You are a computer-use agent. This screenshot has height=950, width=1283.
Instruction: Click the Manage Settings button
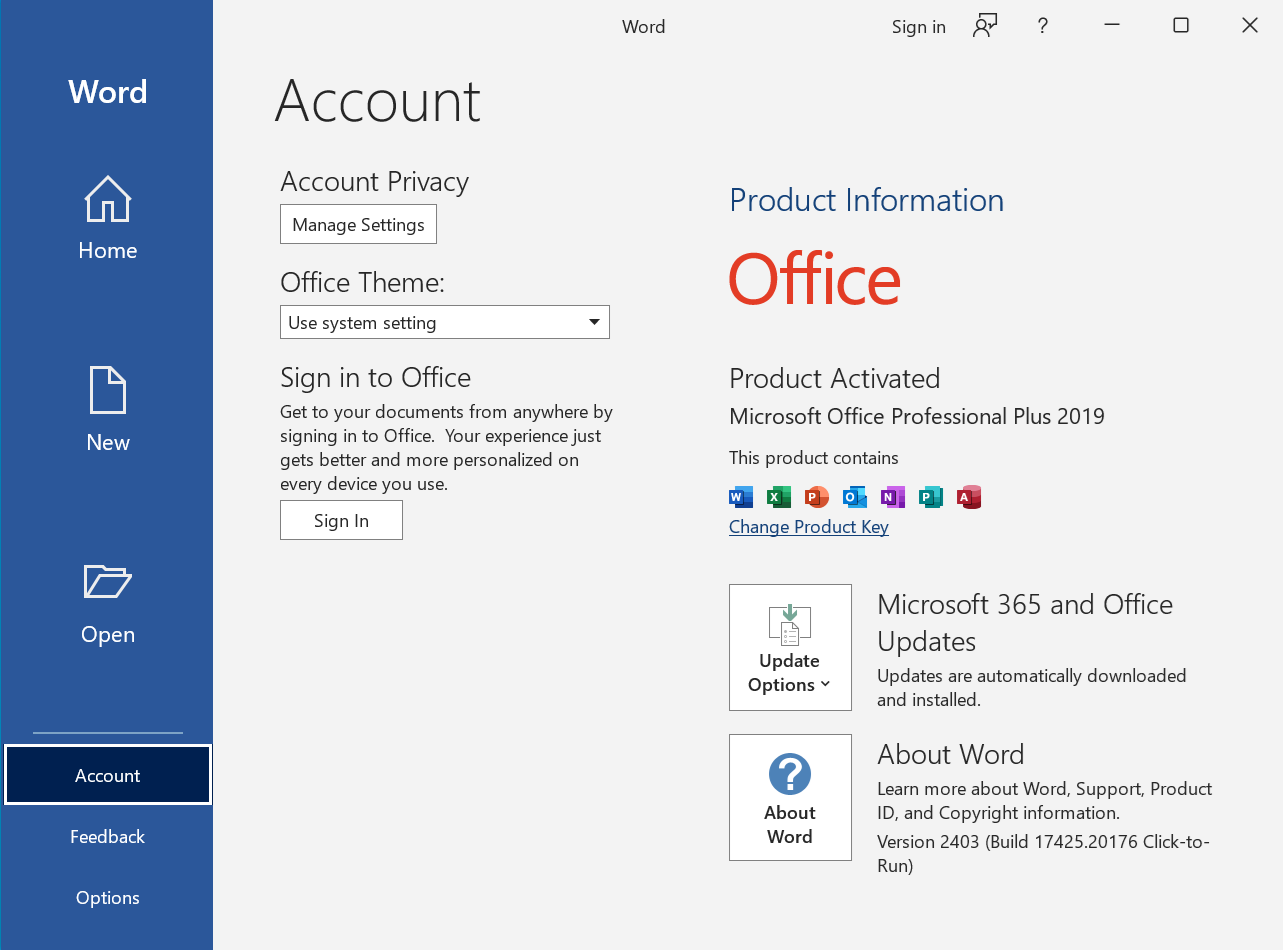tap(358, 225)
